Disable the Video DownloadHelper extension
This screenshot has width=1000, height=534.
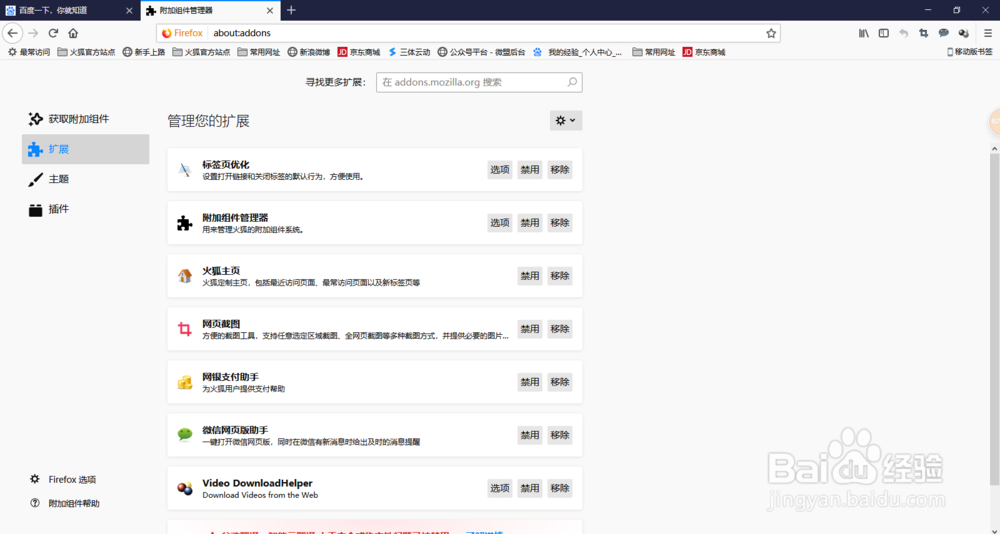(x=530, y=489)
